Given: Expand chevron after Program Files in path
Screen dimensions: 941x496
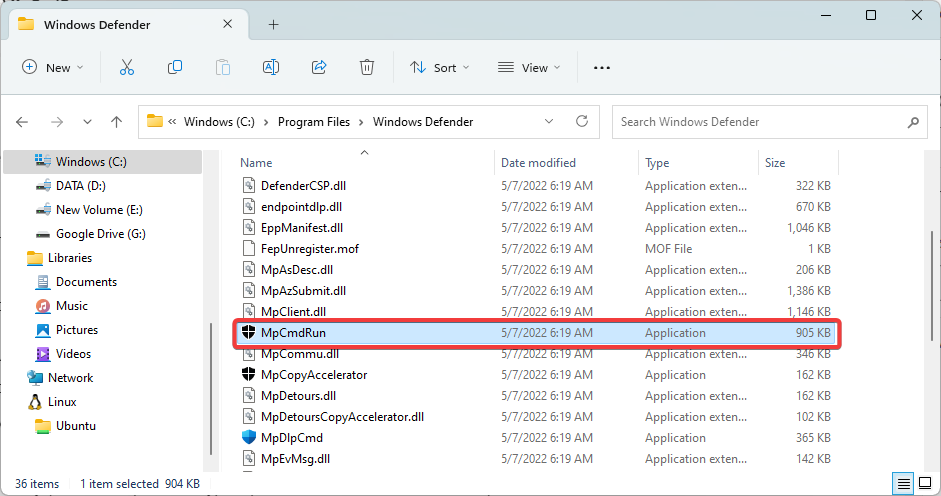Looking at the screenshot, I should click(361, 122).
